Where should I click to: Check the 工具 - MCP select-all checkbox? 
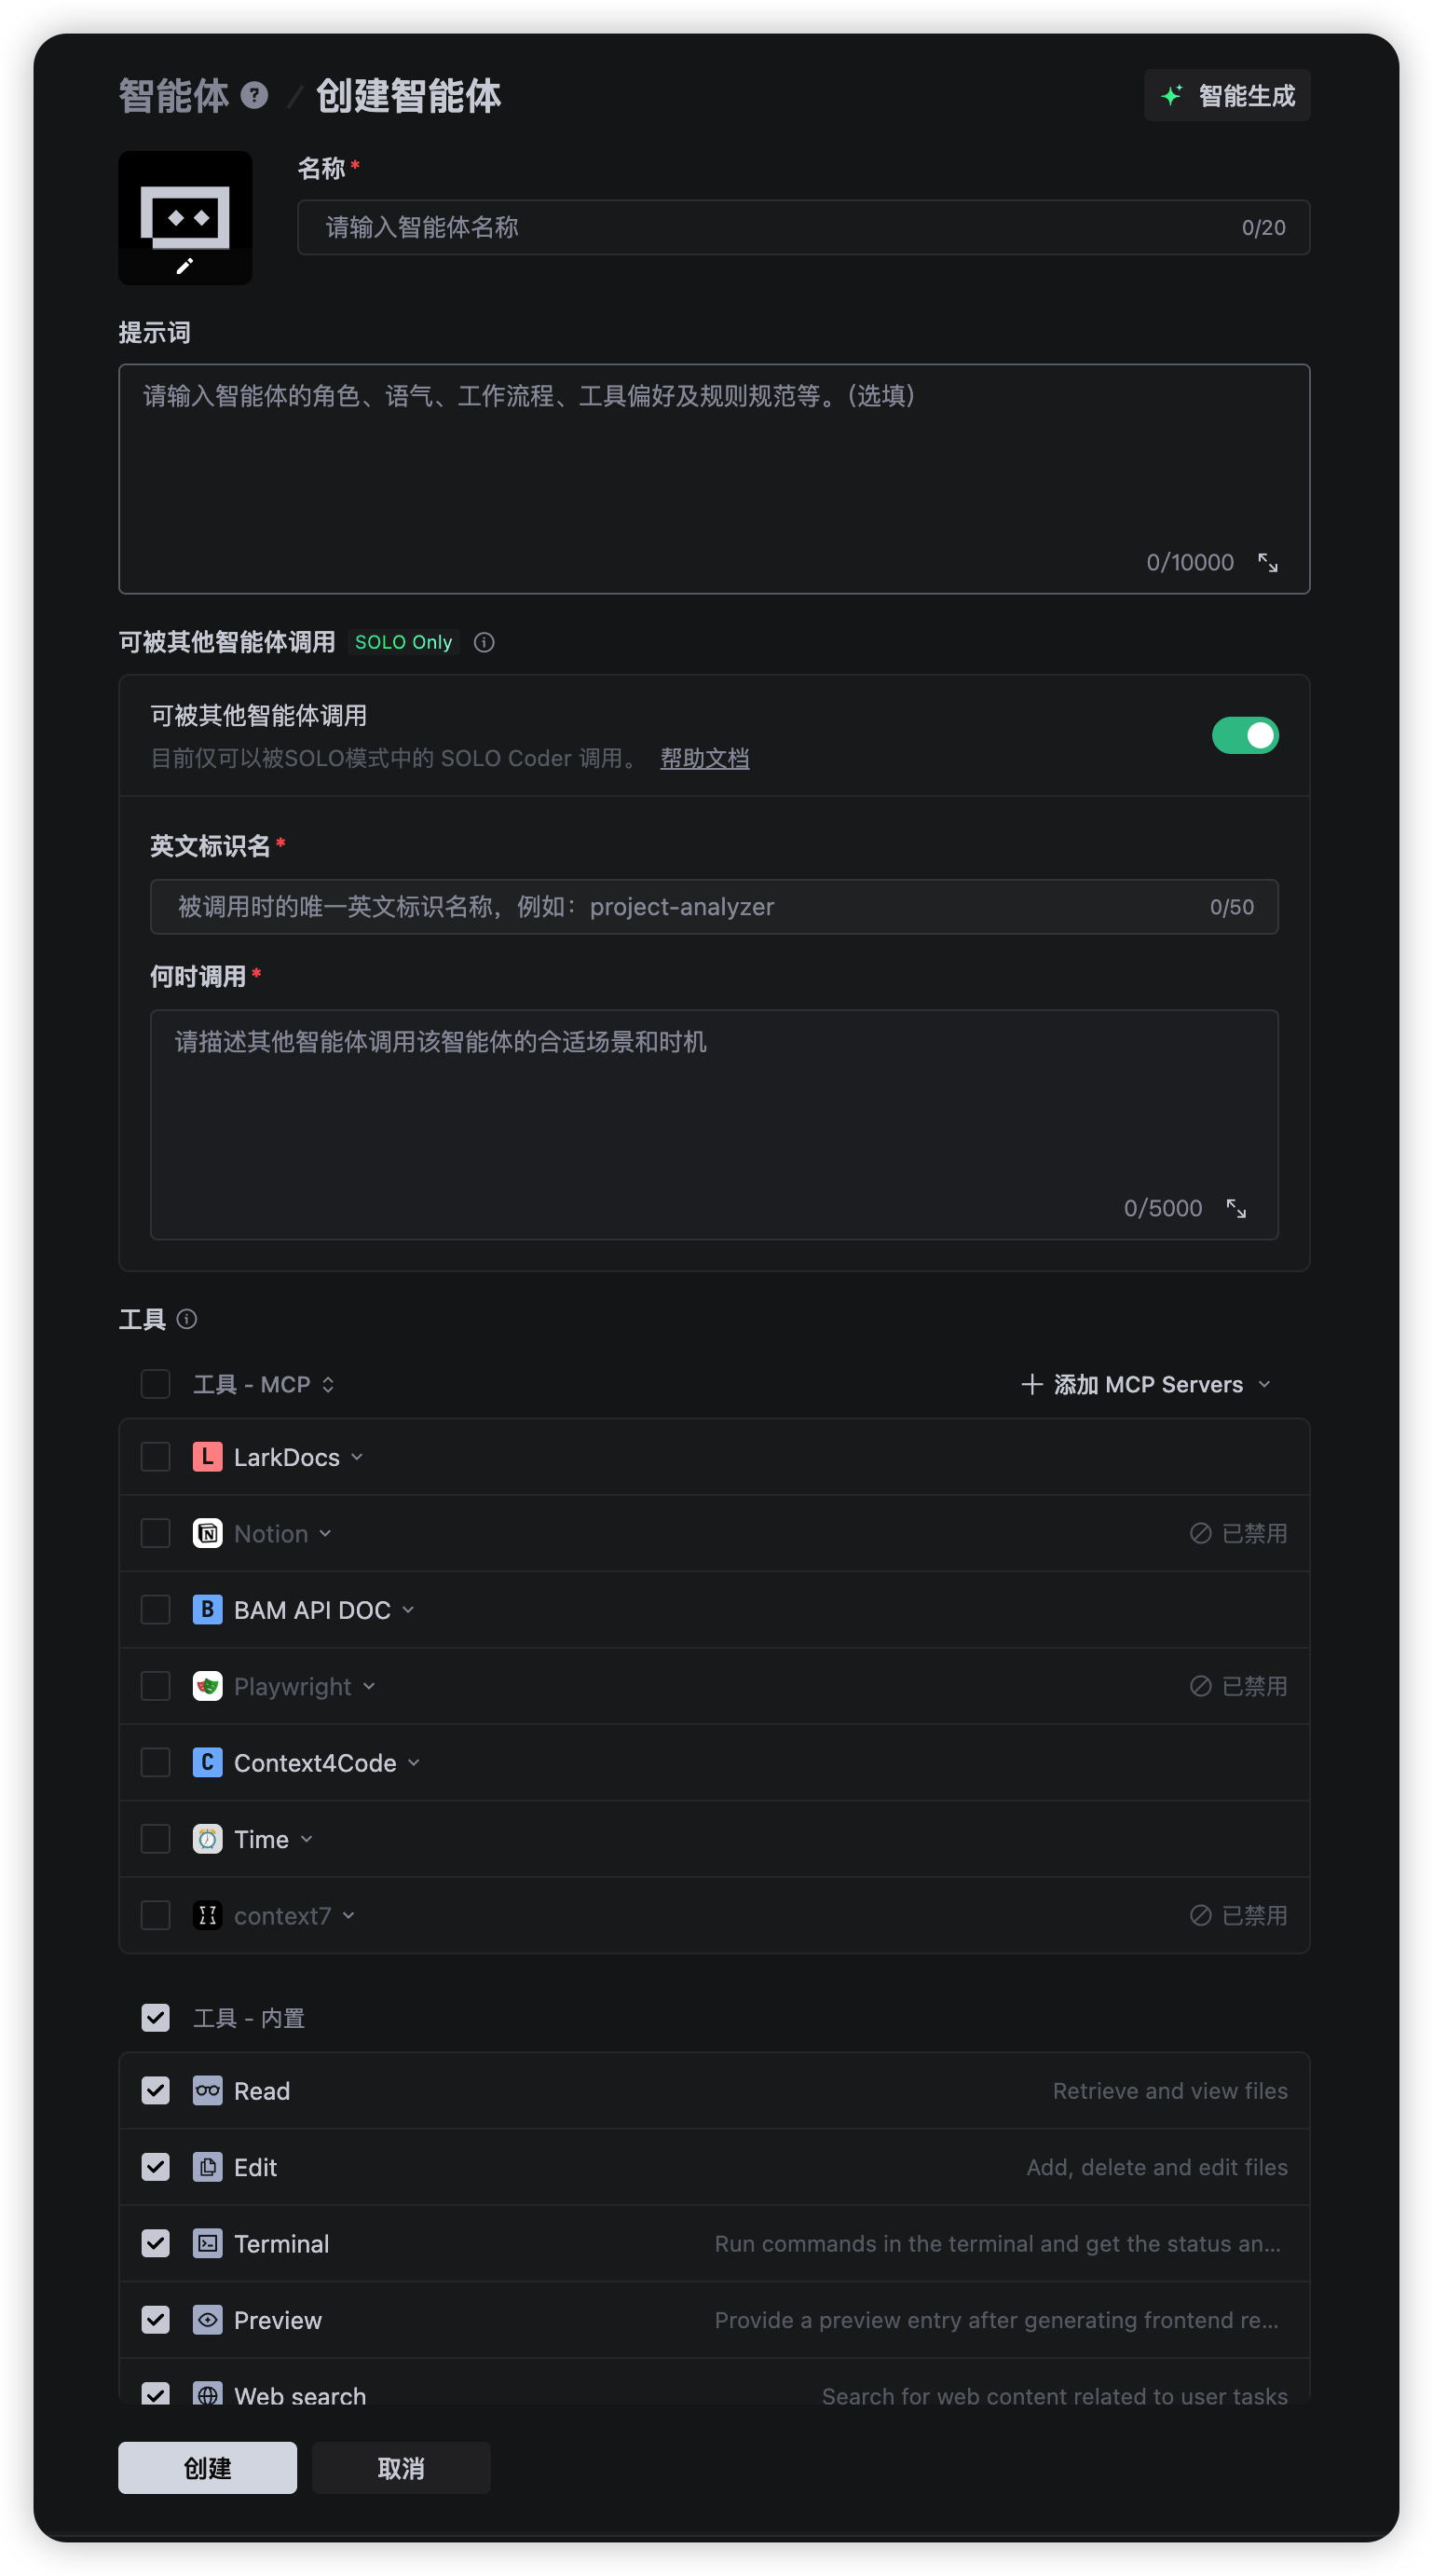155,1384
